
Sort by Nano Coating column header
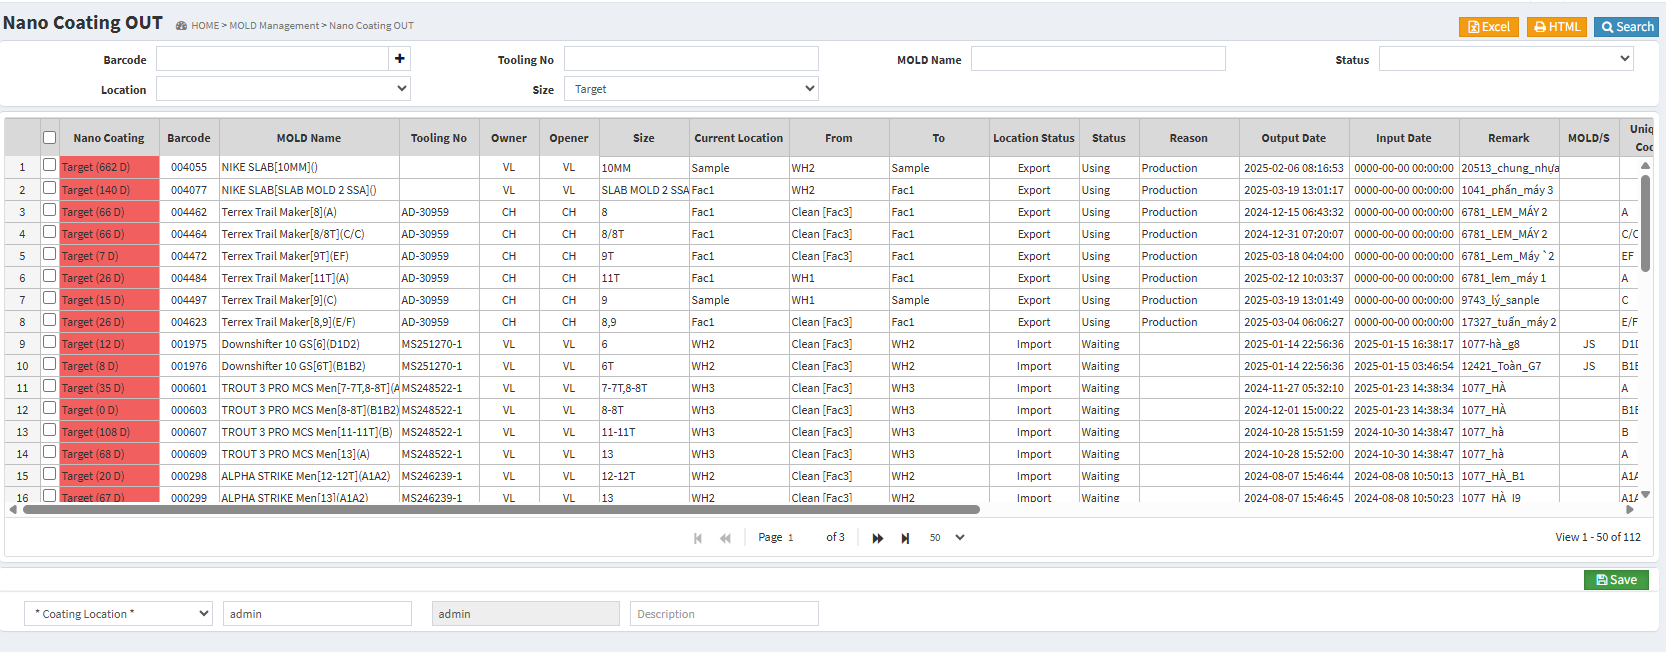click(x=109, y=138)
